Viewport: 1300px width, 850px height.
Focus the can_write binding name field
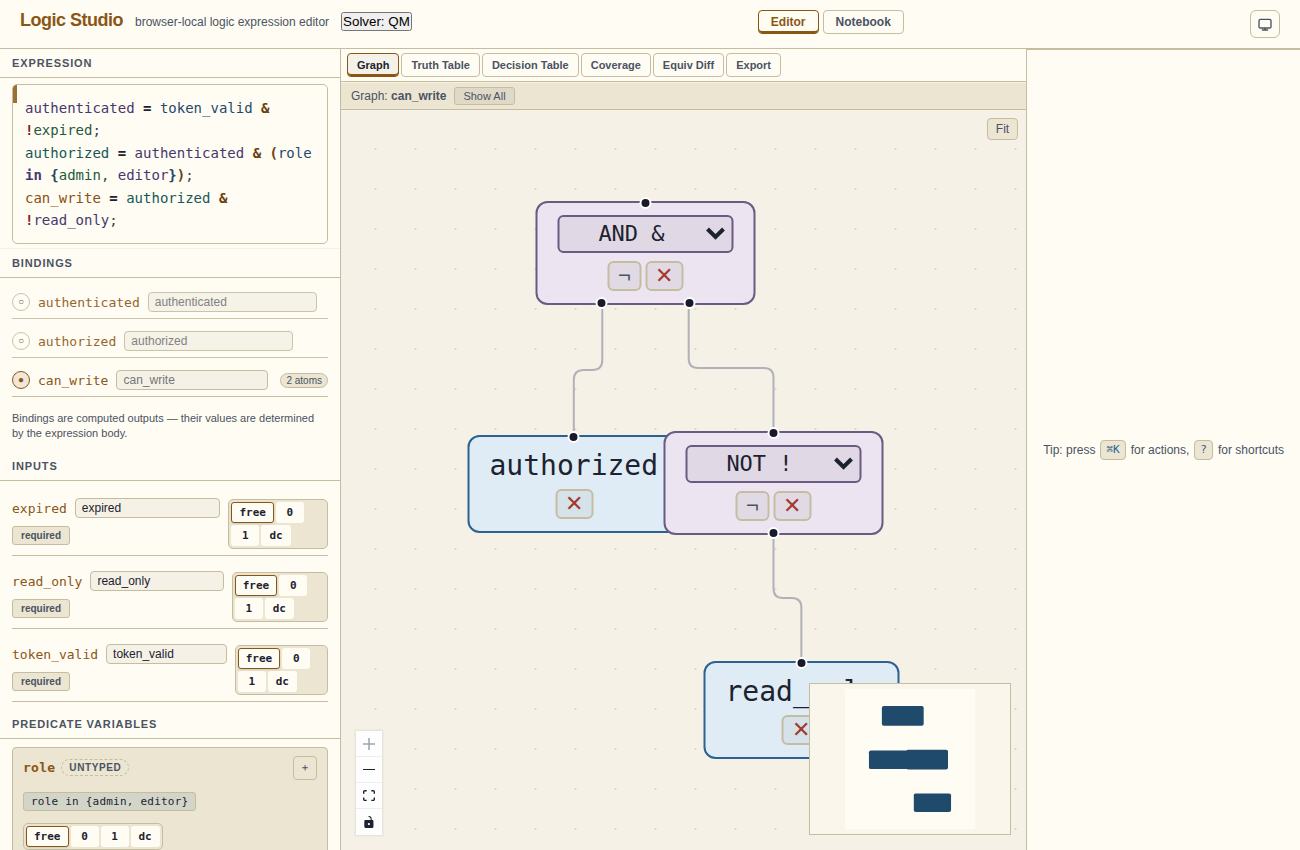[192, 380]
